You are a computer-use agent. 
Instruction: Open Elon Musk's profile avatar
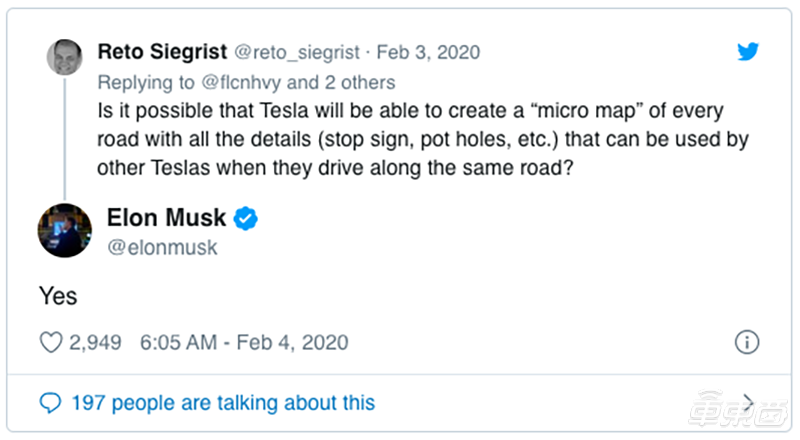65,230
